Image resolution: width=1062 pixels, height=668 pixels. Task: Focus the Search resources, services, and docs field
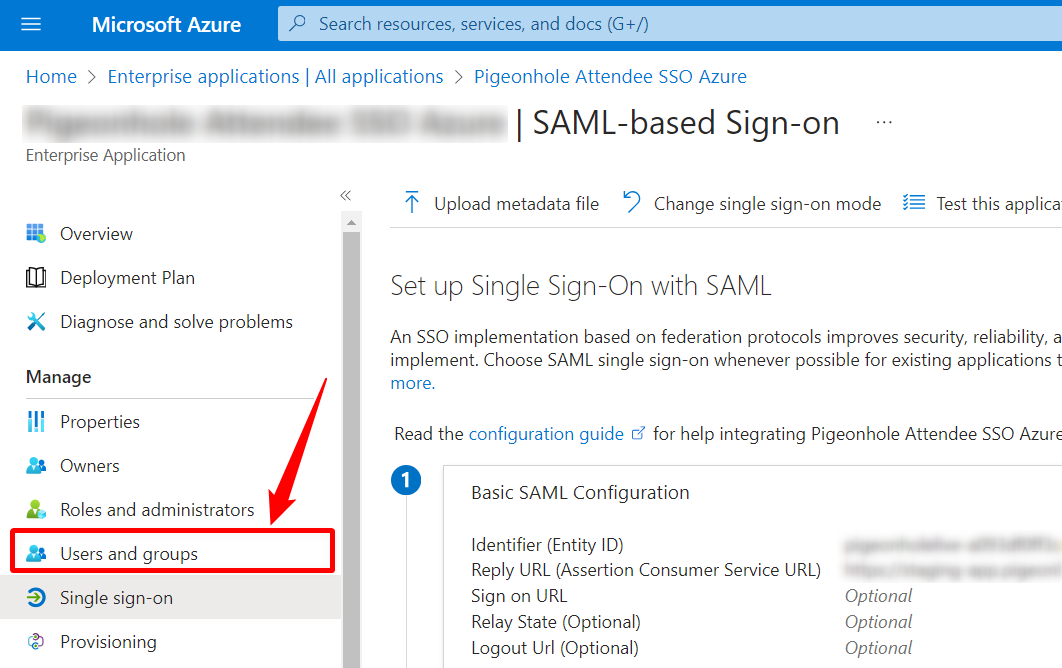tap(670, 24)
